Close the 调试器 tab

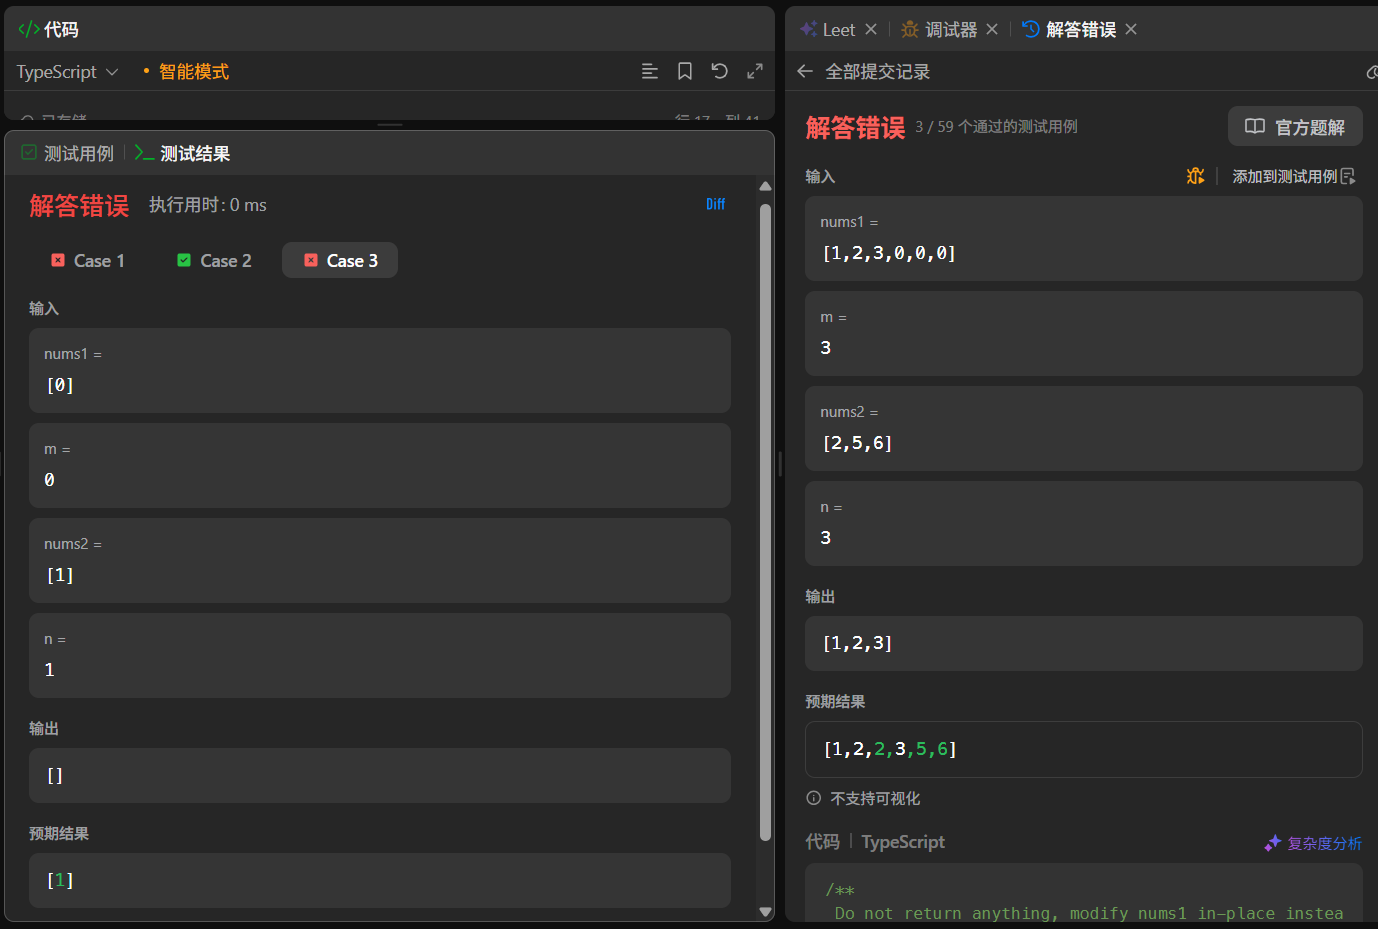[x=992, y=29]
